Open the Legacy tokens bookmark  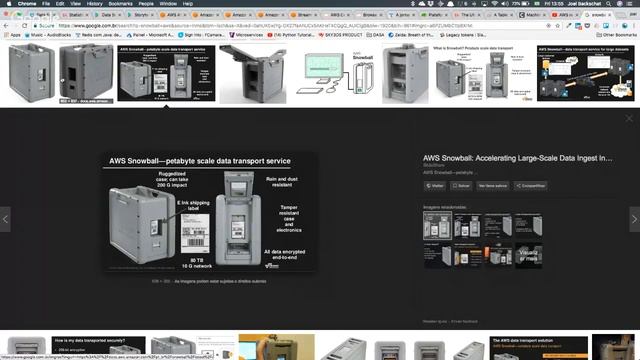pos(462,35)
